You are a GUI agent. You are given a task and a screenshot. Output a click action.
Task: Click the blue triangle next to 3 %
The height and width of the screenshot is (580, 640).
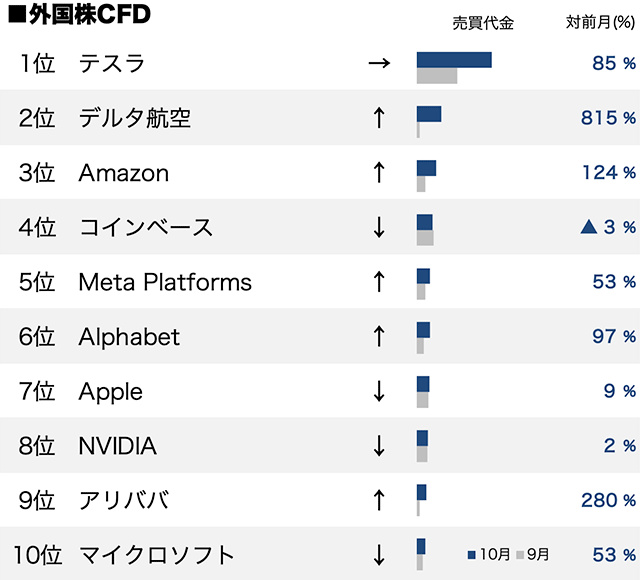tap(589, 227)
